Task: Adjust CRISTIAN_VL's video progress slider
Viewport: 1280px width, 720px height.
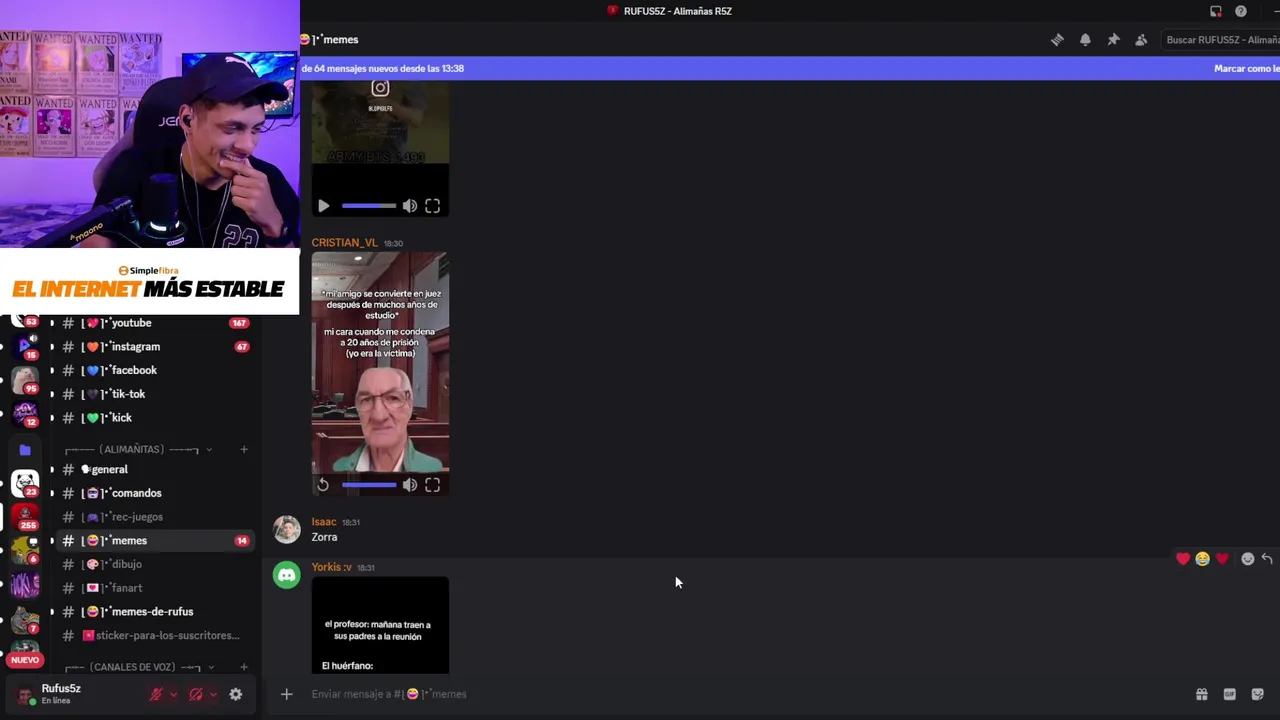Action: pyautogui.click(x=369, y=485)
